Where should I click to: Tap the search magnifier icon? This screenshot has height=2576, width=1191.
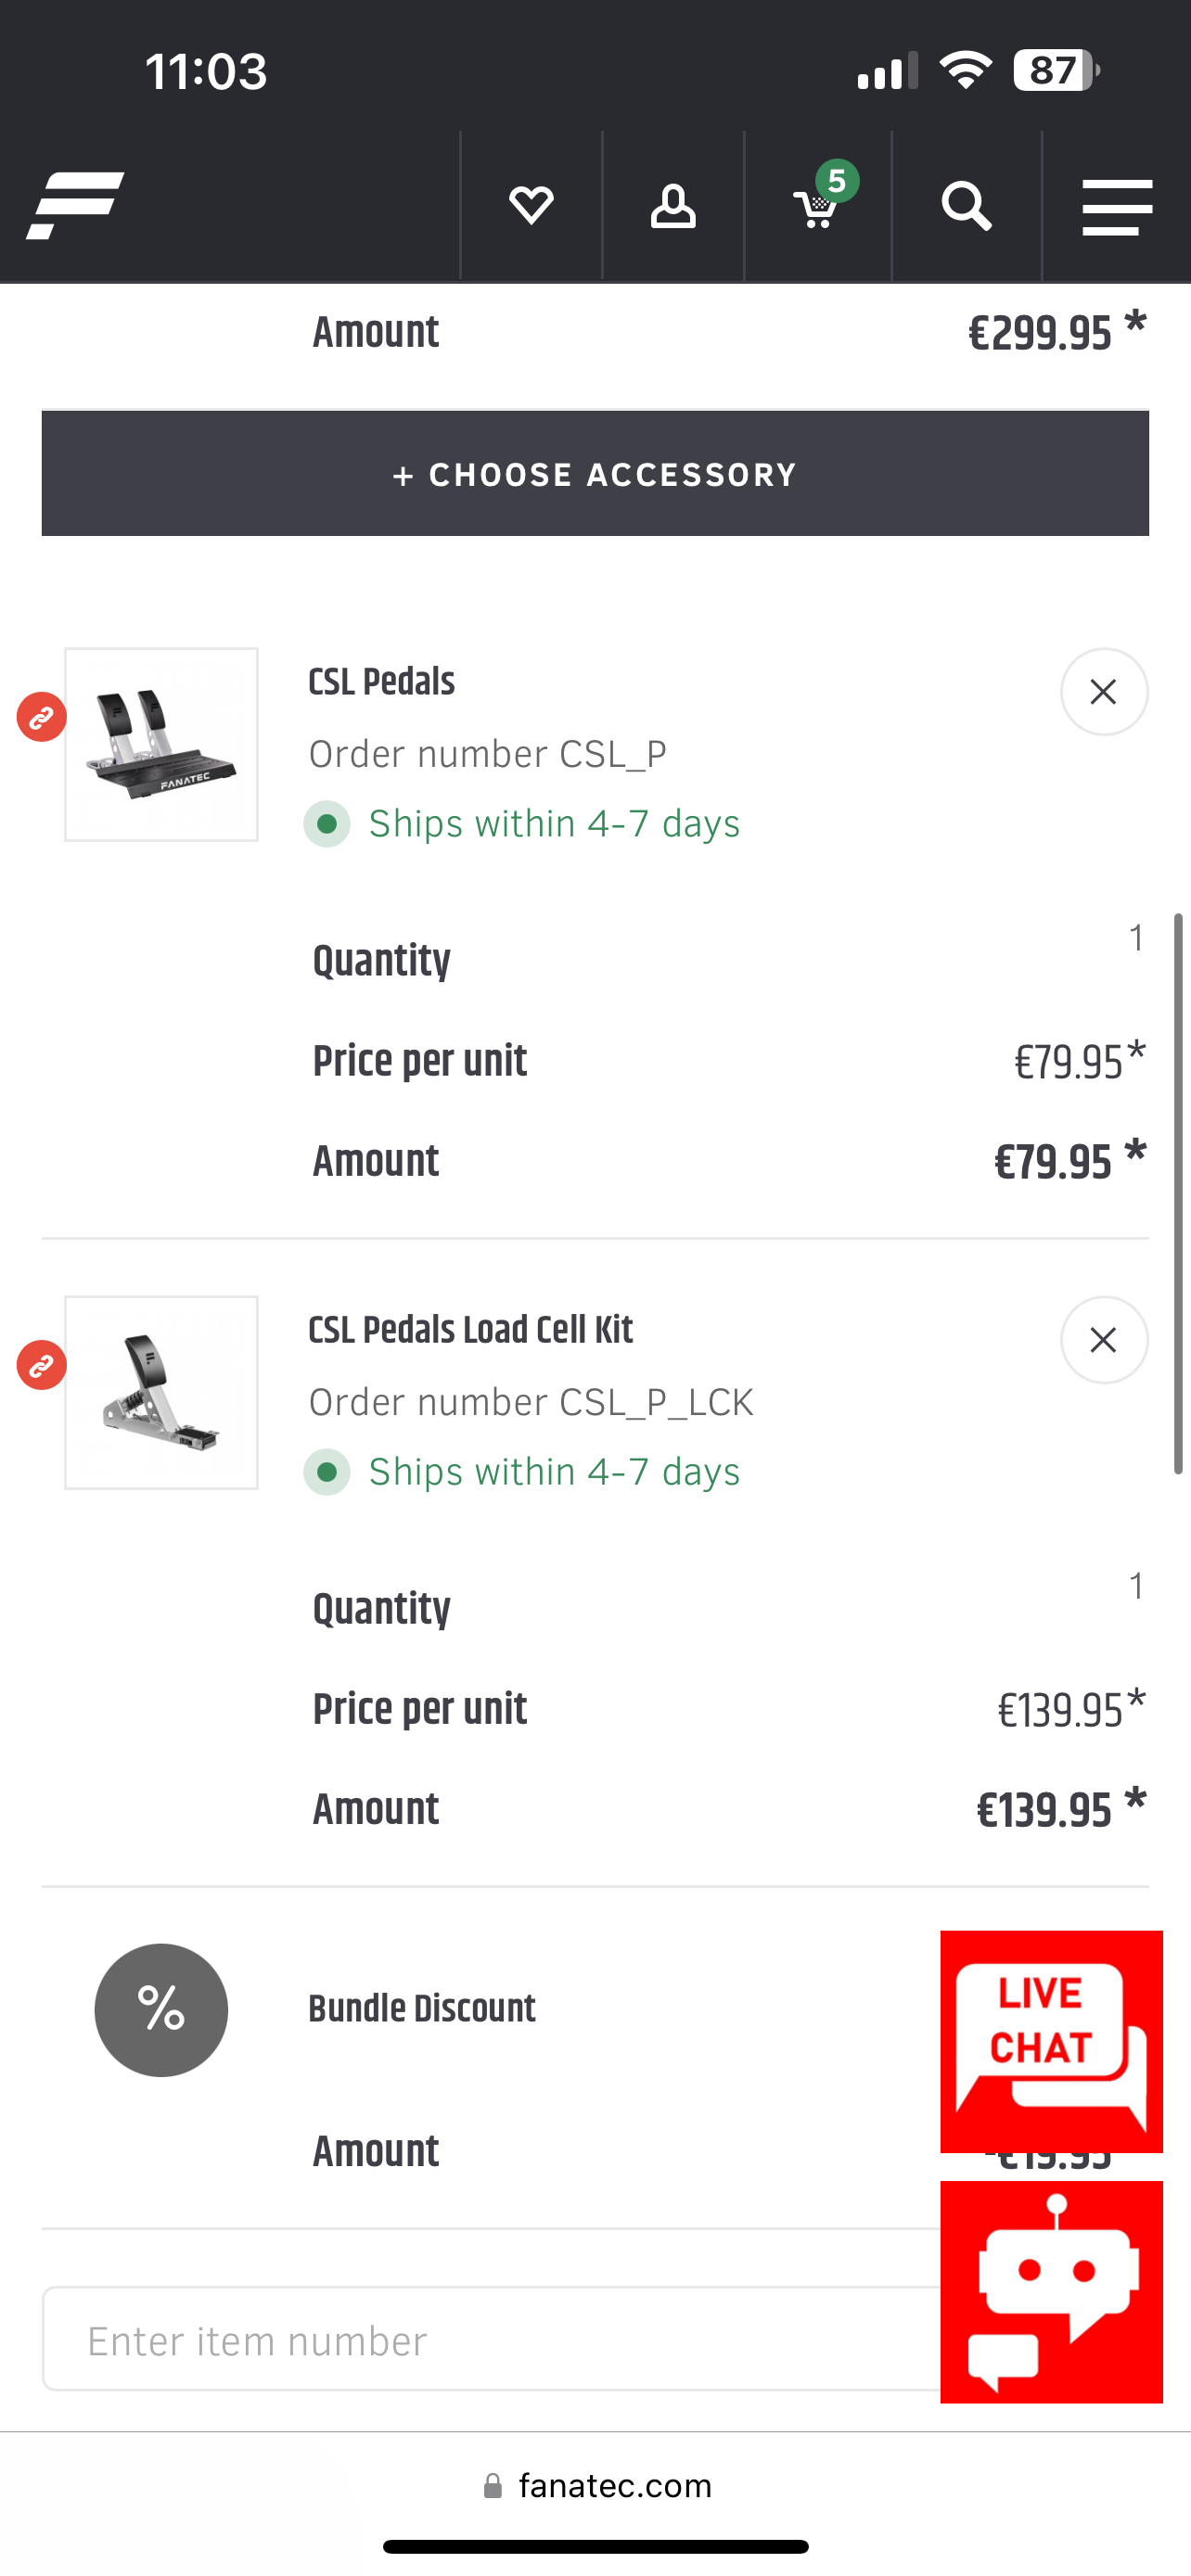coord(966,206)
